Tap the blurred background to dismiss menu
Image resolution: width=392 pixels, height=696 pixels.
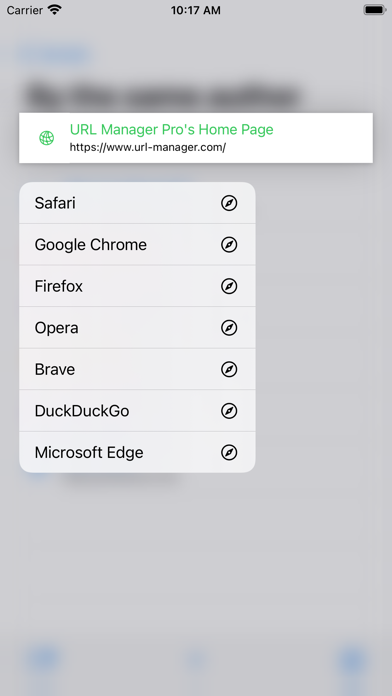click(320, 555)
